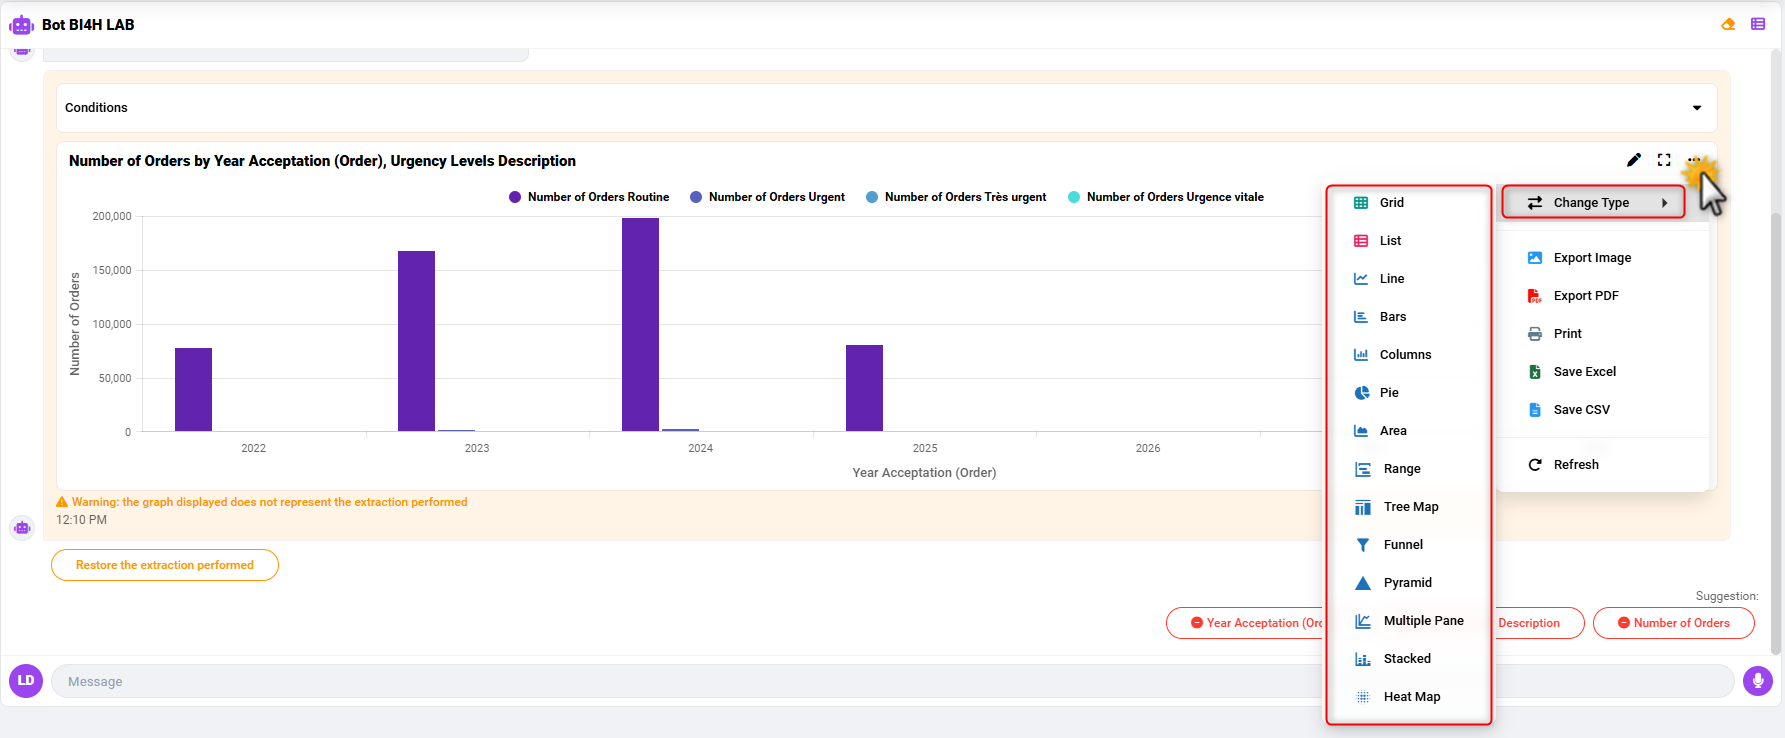The height and width of the screenshot is (738, 1785).
Task: Hide the Number of Orders Urgence vitale series
Action: point(1166,197)
